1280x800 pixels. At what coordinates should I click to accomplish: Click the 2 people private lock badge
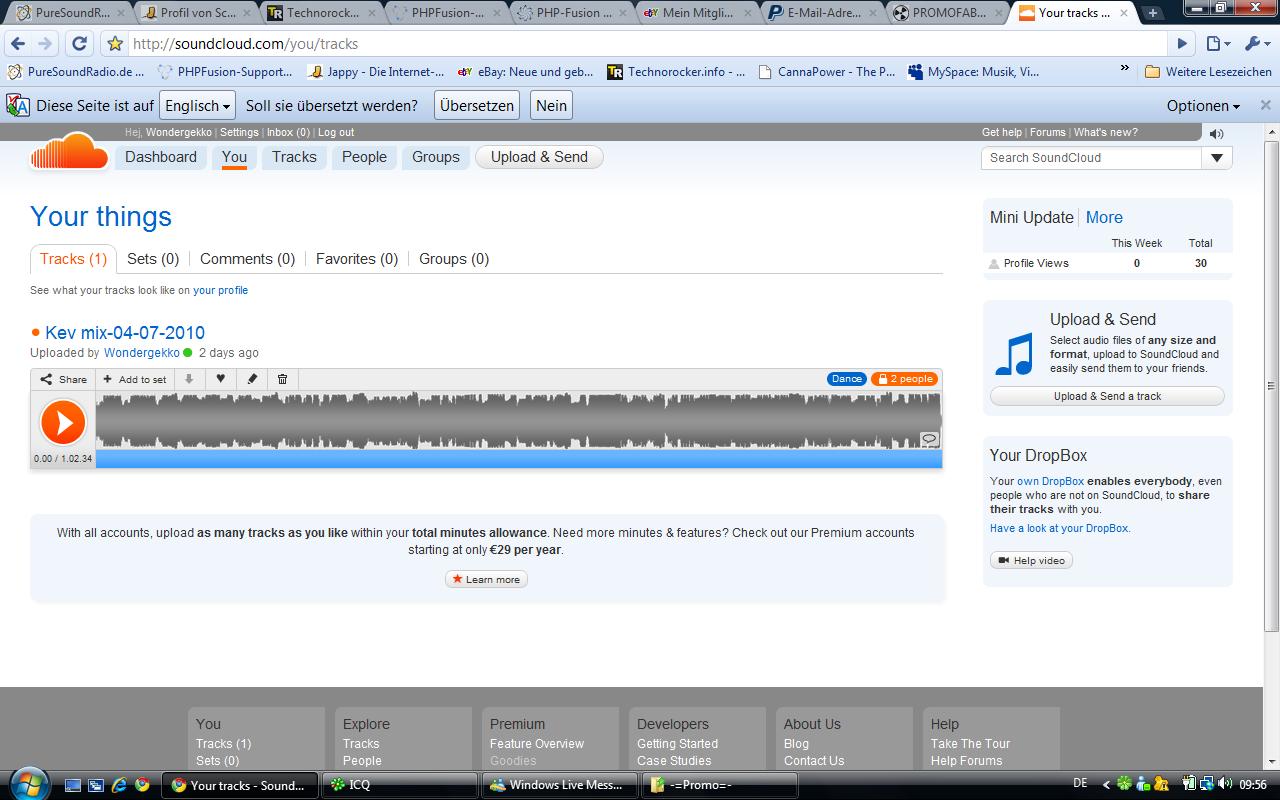[x=904, y=379]
